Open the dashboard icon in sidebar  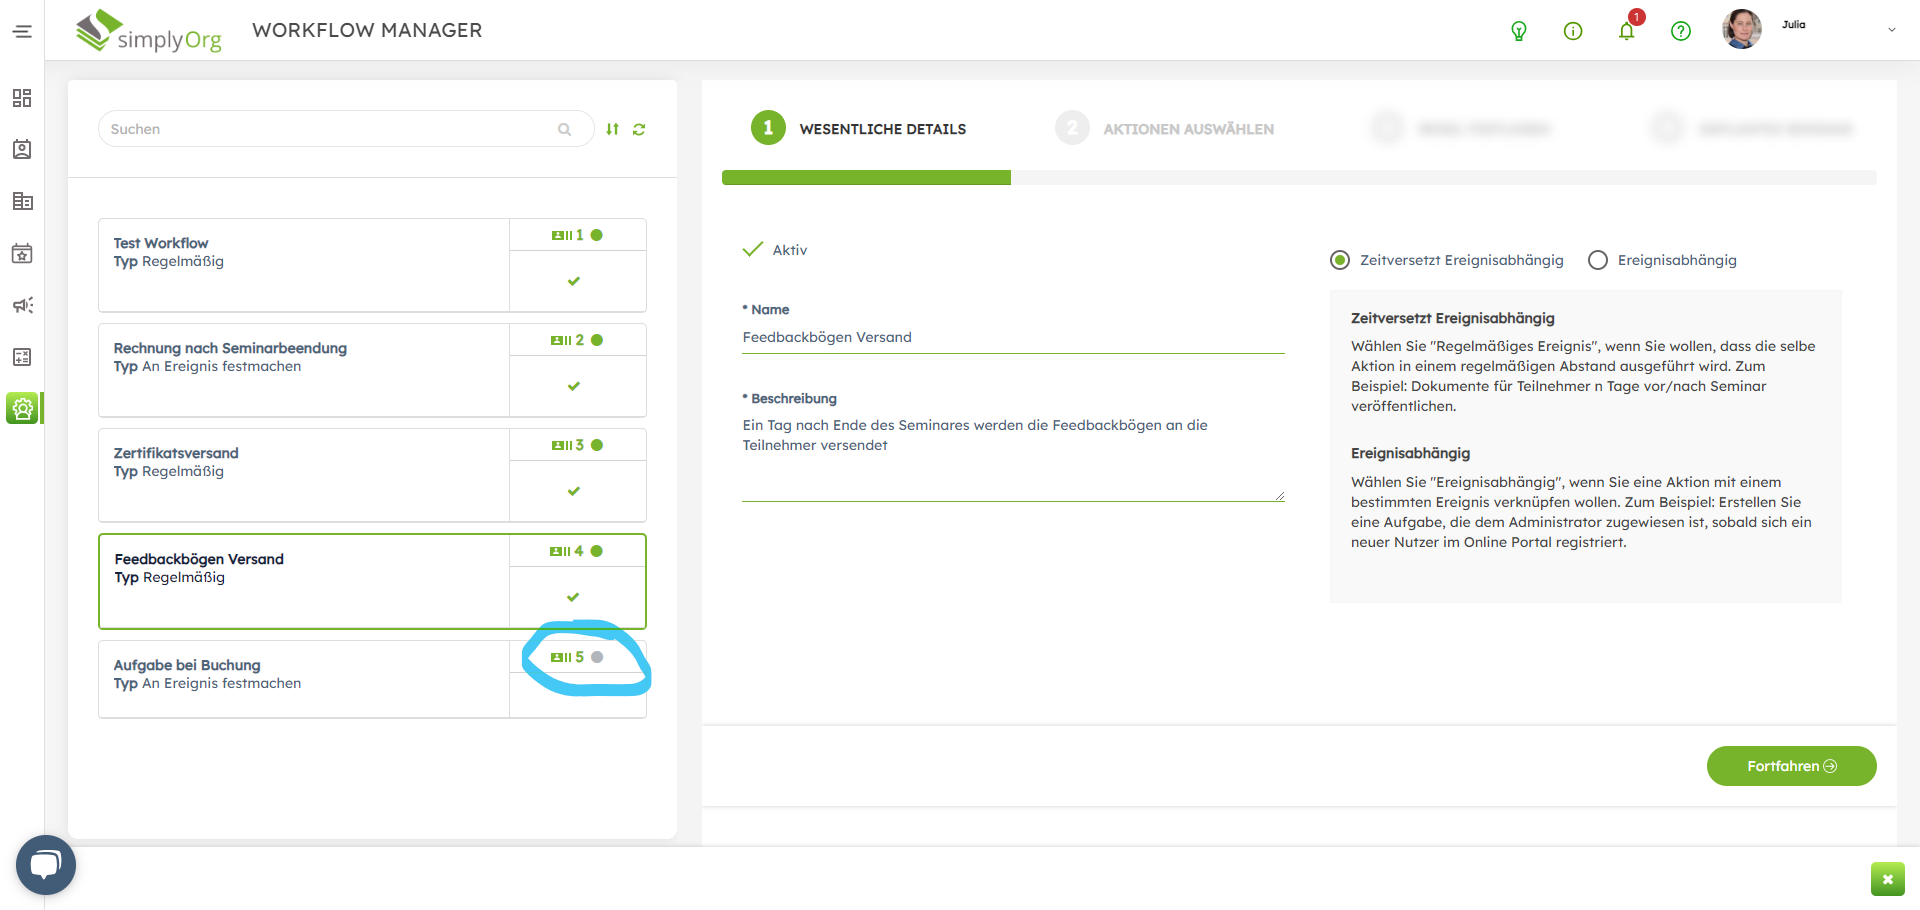[22, 98]
